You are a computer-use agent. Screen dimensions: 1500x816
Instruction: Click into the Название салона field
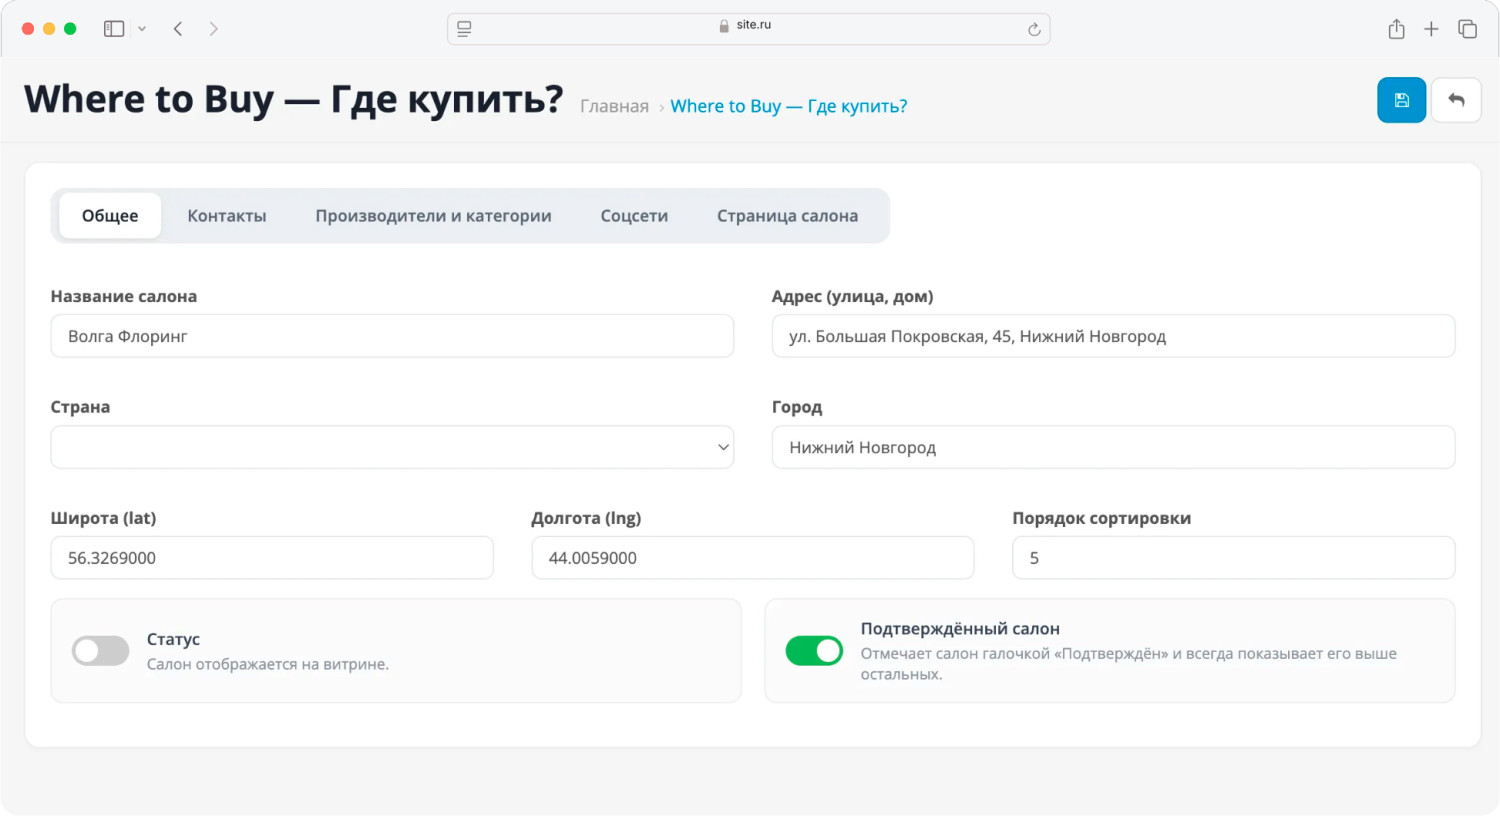[x=392, y=336]
